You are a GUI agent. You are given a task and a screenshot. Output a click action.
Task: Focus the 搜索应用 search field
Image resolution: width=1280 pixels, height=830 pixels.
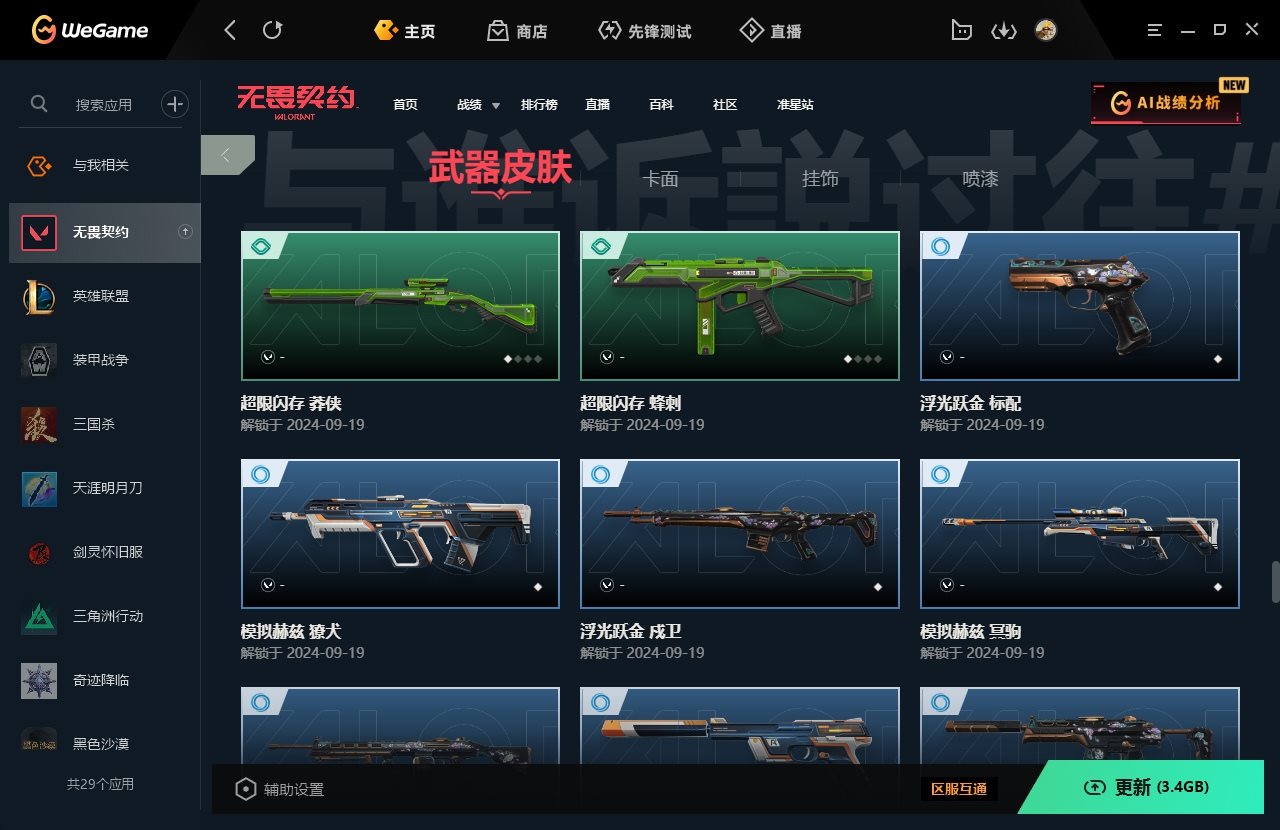104,104
